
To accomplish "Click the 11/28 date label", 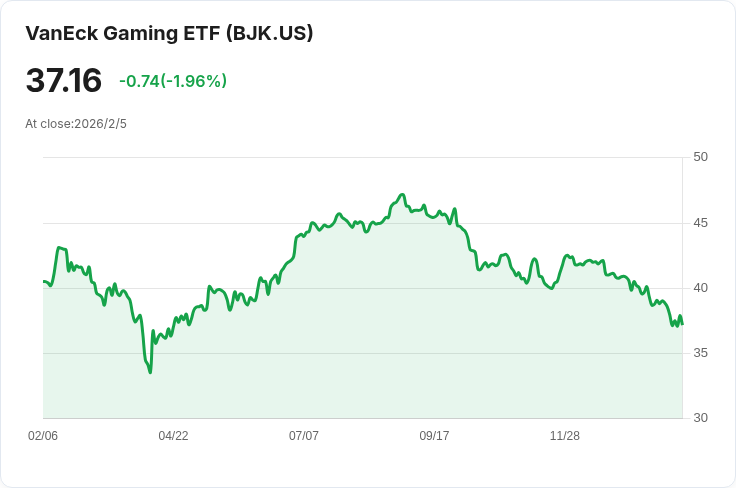I will [x=565, y=436].
